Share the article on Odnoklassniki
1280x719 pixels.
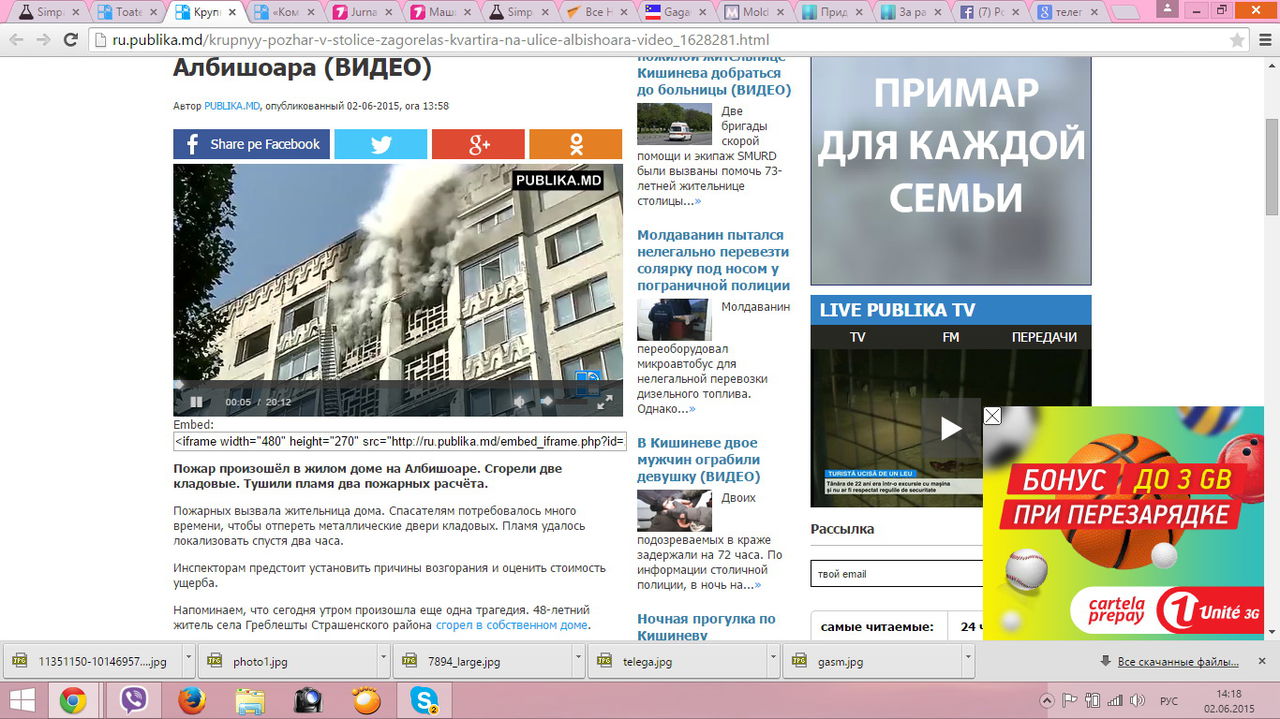(575, 144)
